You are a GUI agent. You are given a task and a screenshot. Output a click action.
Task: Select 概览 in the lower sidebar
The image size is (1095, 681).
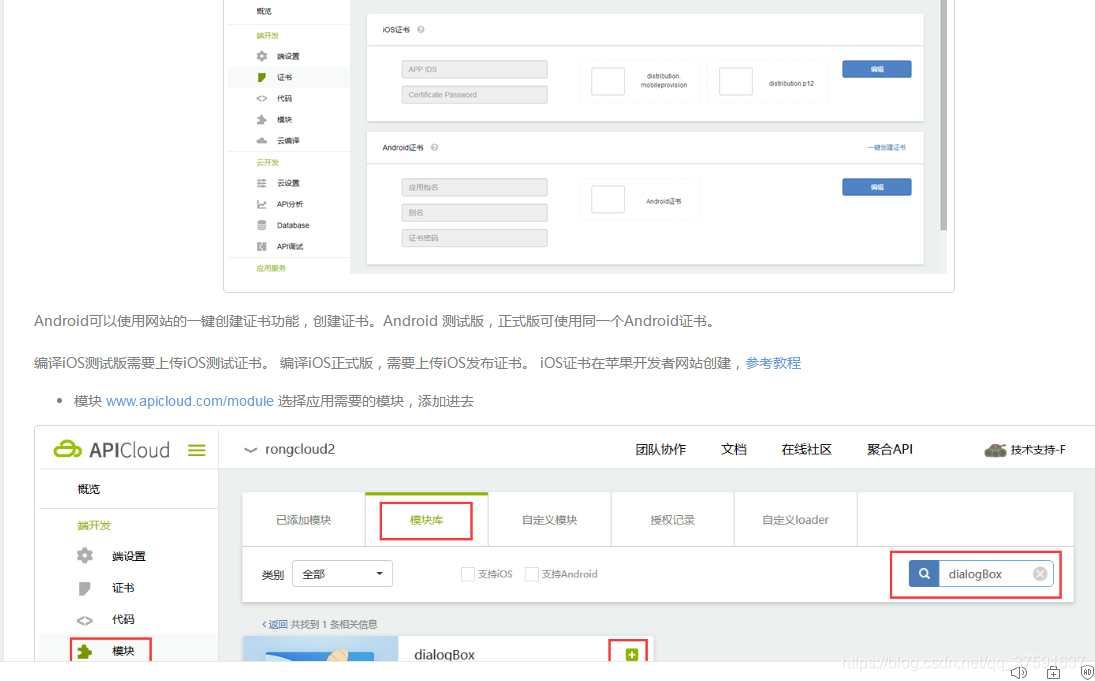(89, 489)
